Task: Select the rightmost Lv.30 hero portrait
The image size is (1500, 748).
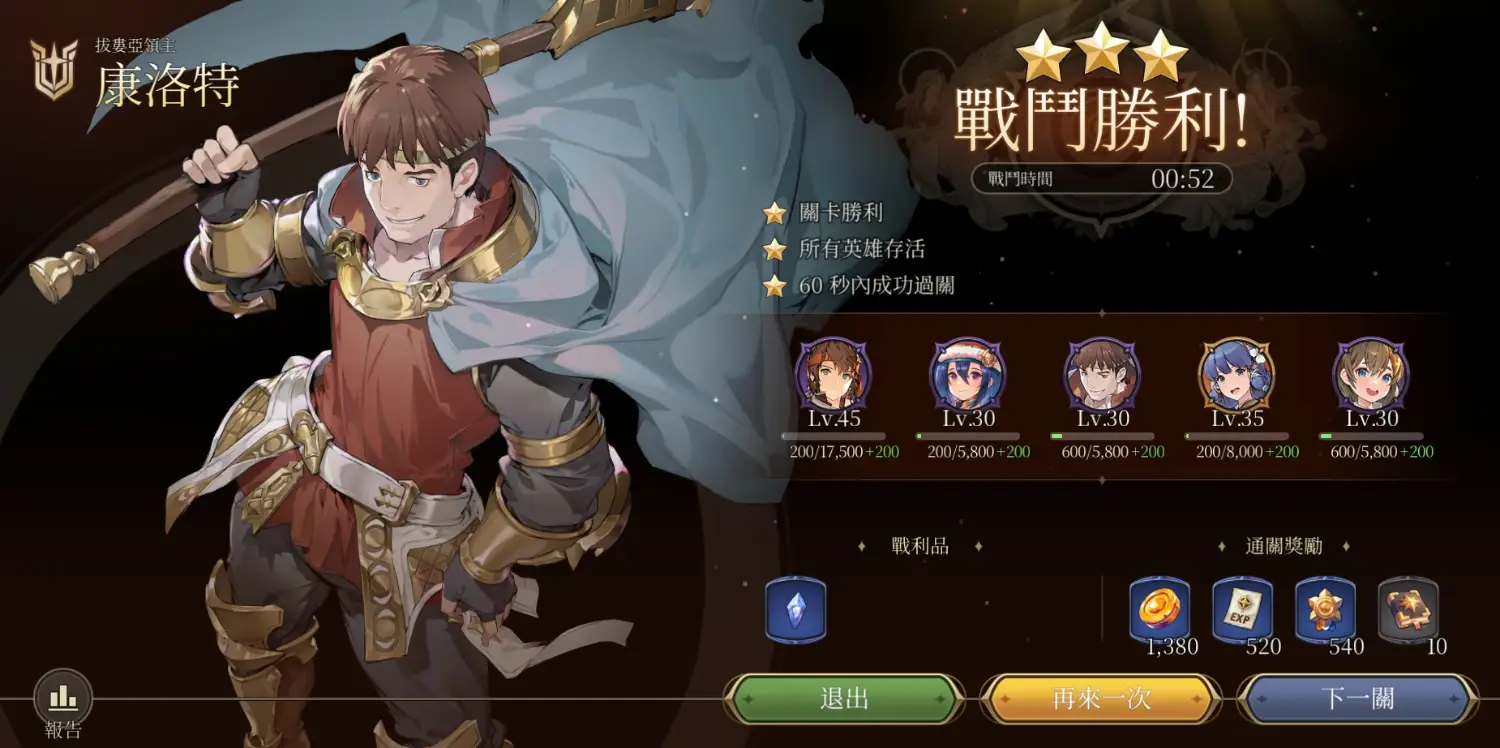Action: click(x=1371, y=375)
